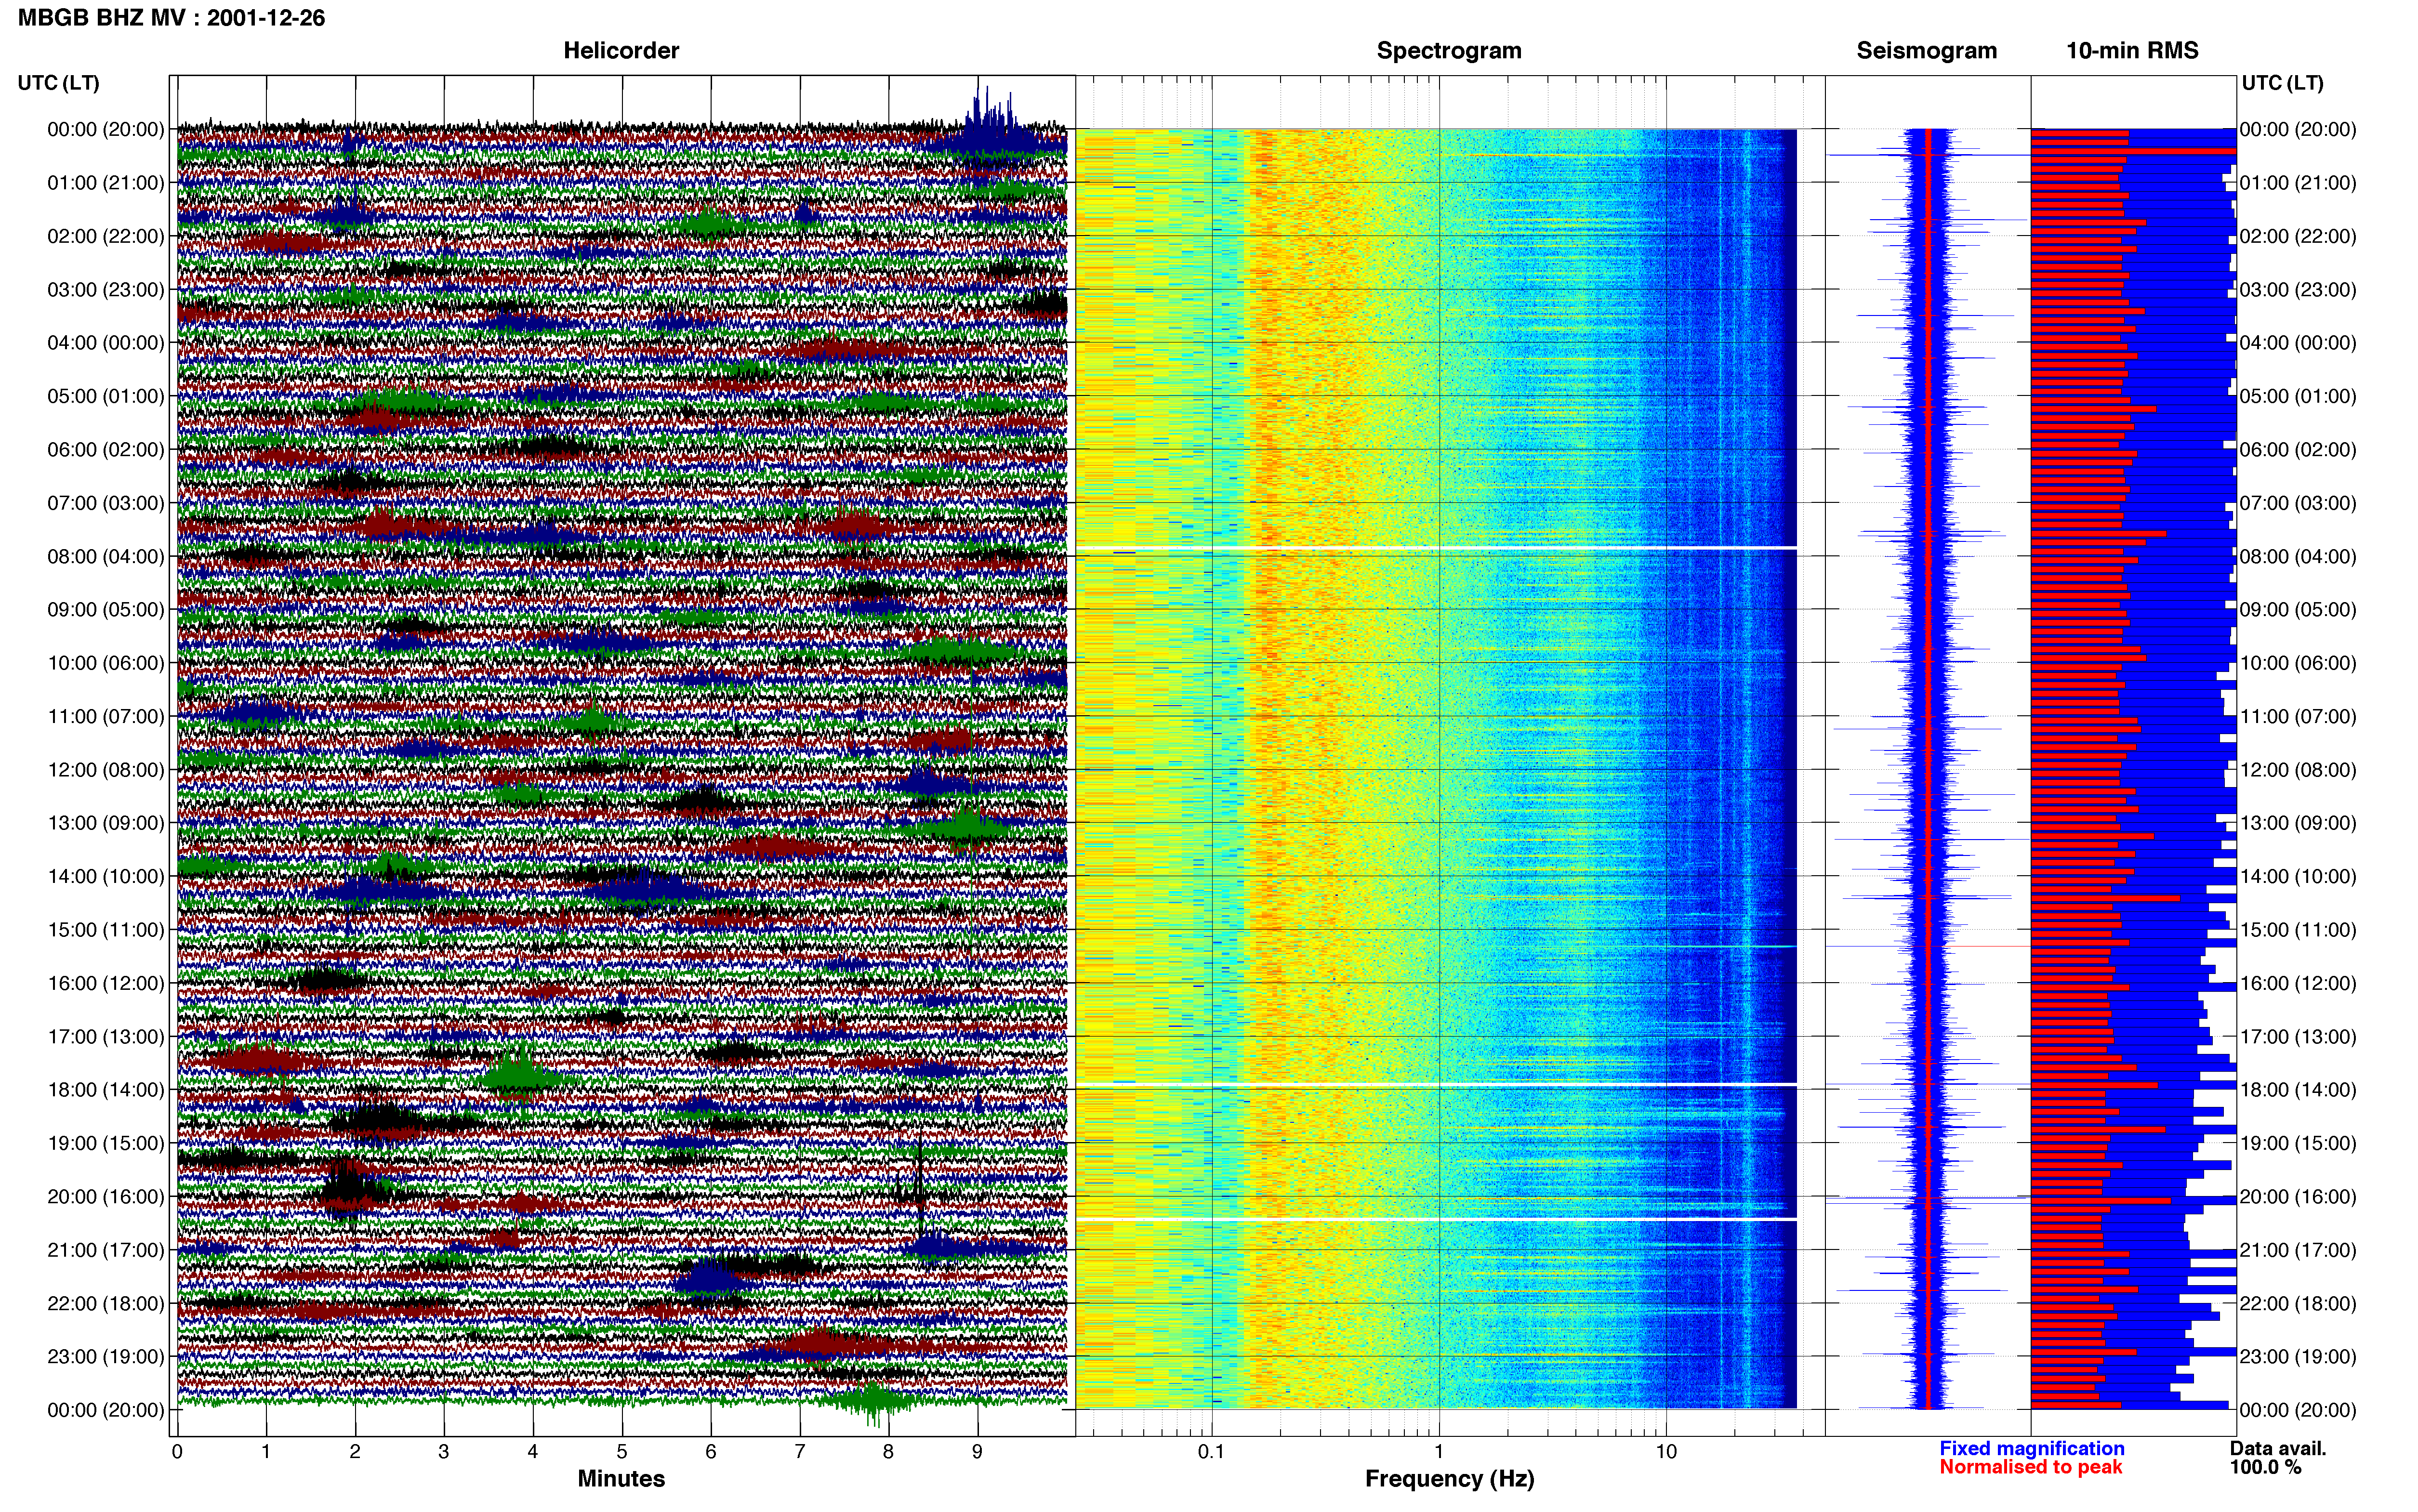Click the plot title 'MBGB BHZ MV : 2001-12-26'
The image size is (2418, 1512).
(171, 18)
